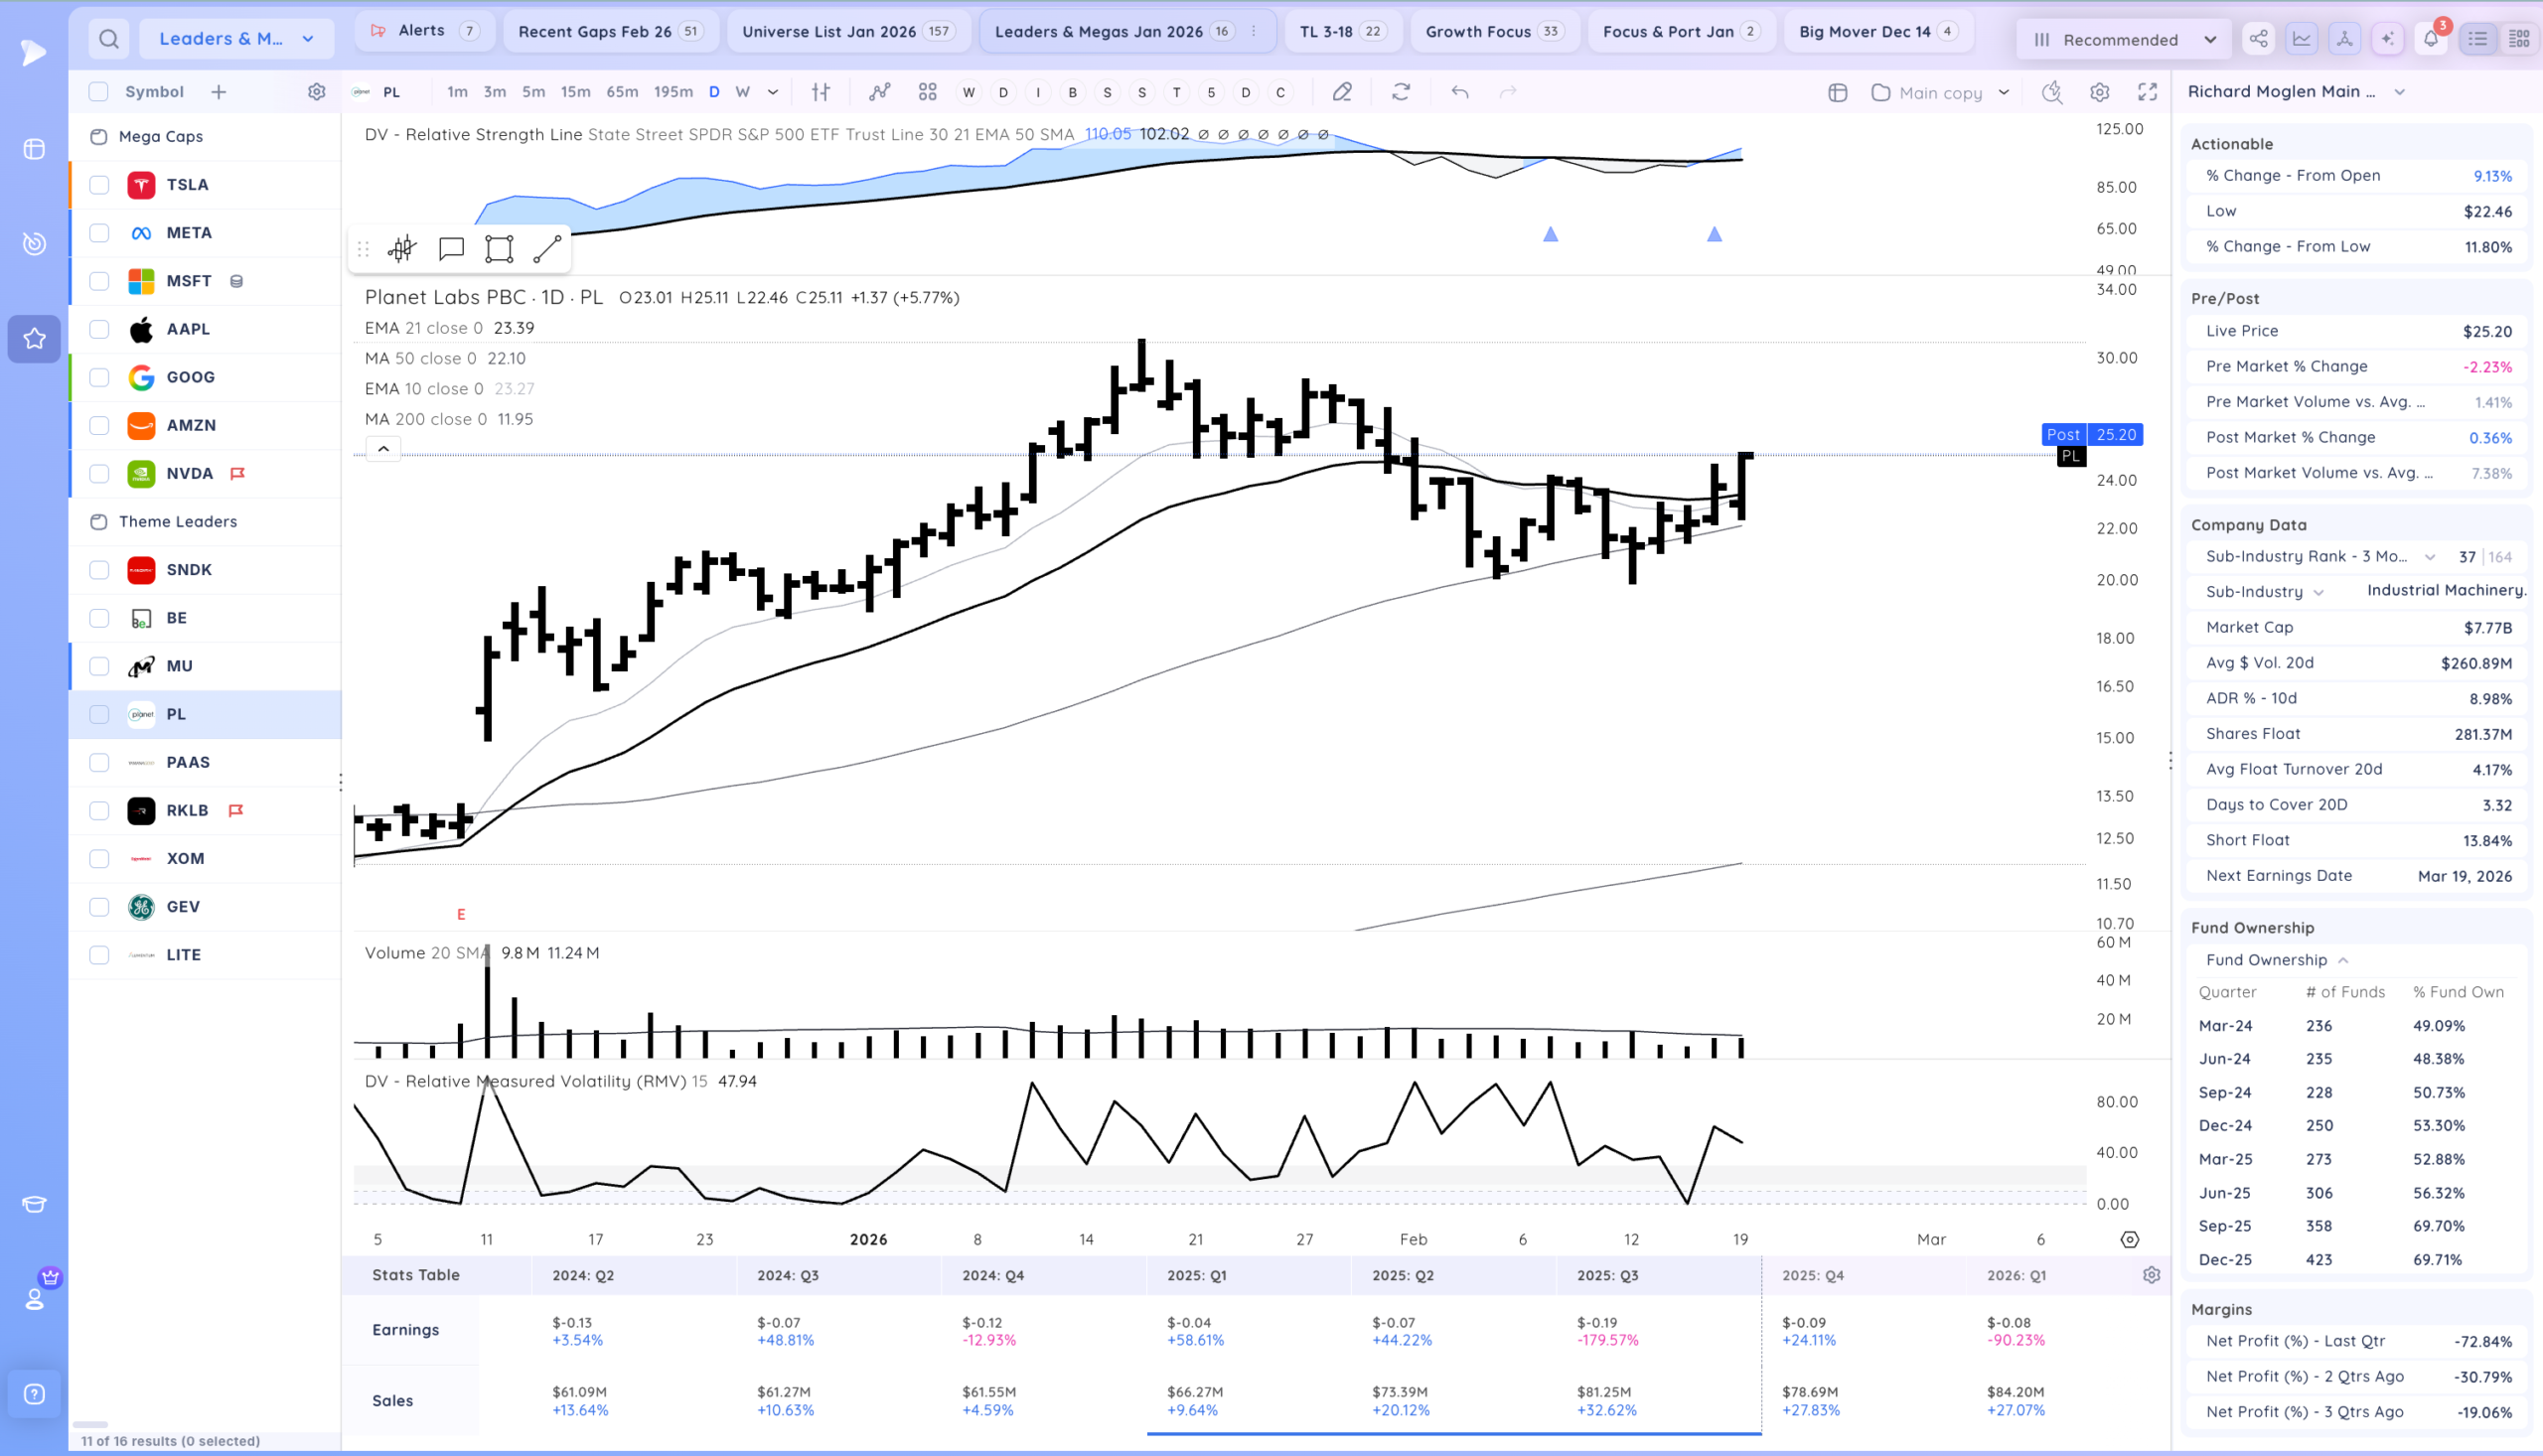Open the pencil drawing tool in toolbar
The height and width of the screenshot is (1456, 2543).
(1342, 92)
